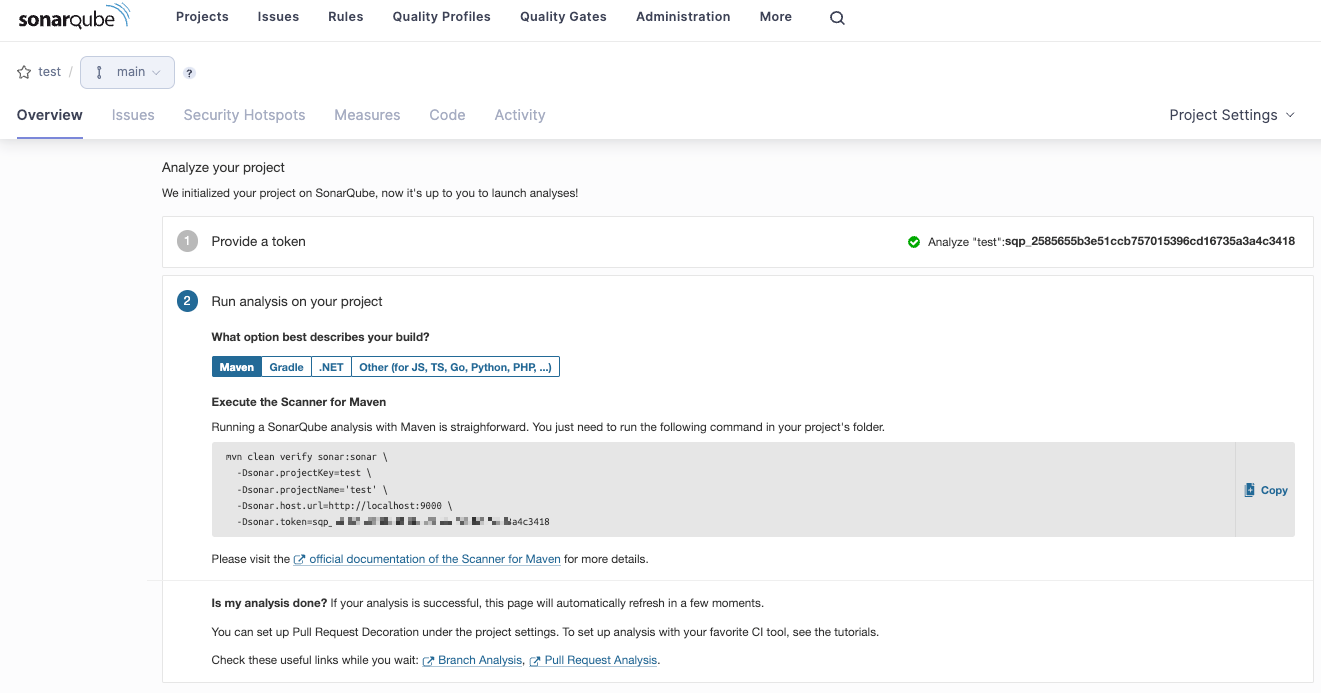This screenshot has height=693, width=1321.
Task: Click the Is my analysis done? text
Action: pos(269,603)
